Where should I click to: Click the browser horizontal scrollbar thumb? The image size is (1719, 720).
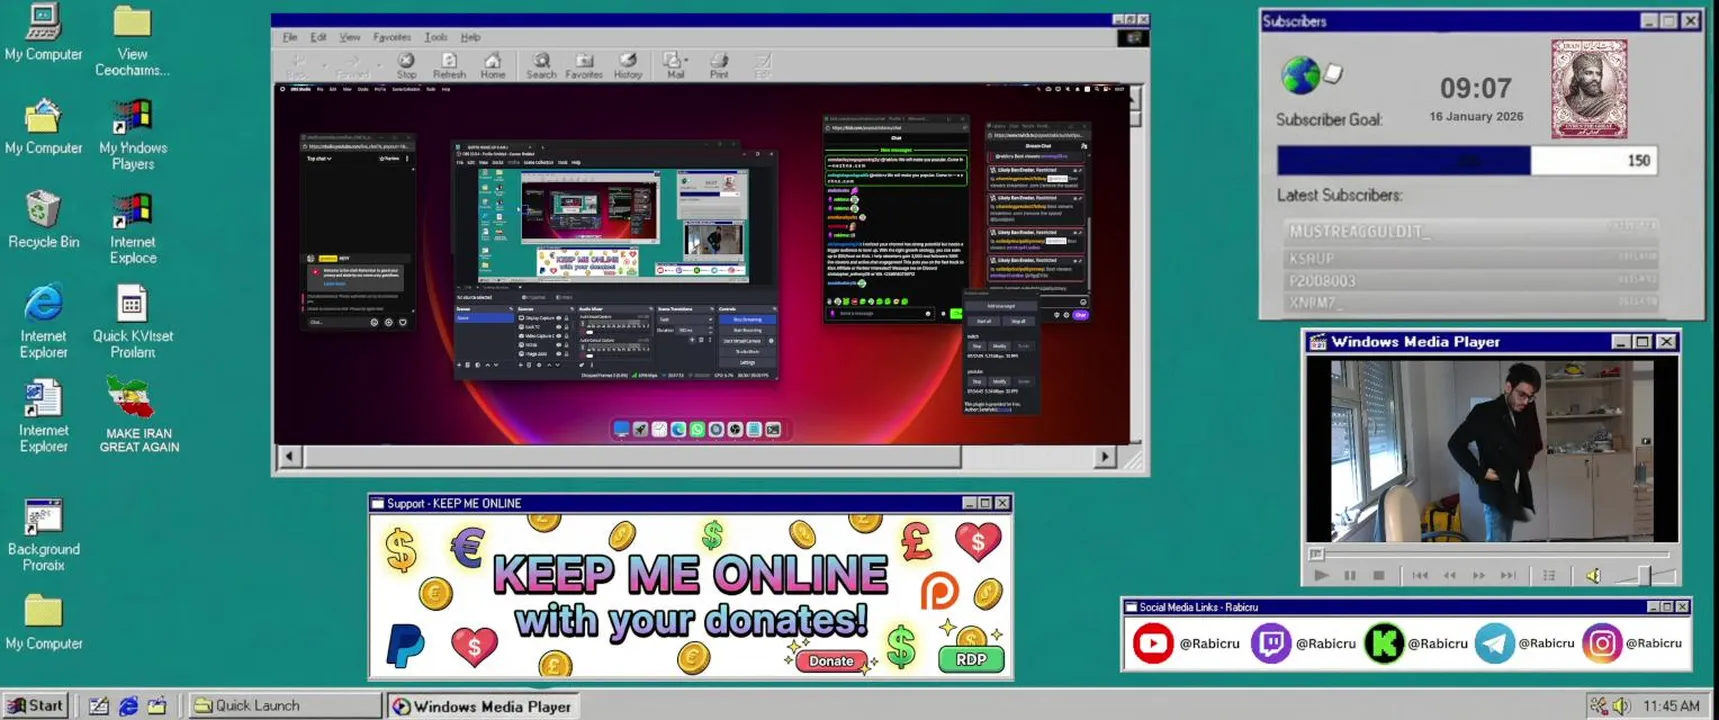632,457
